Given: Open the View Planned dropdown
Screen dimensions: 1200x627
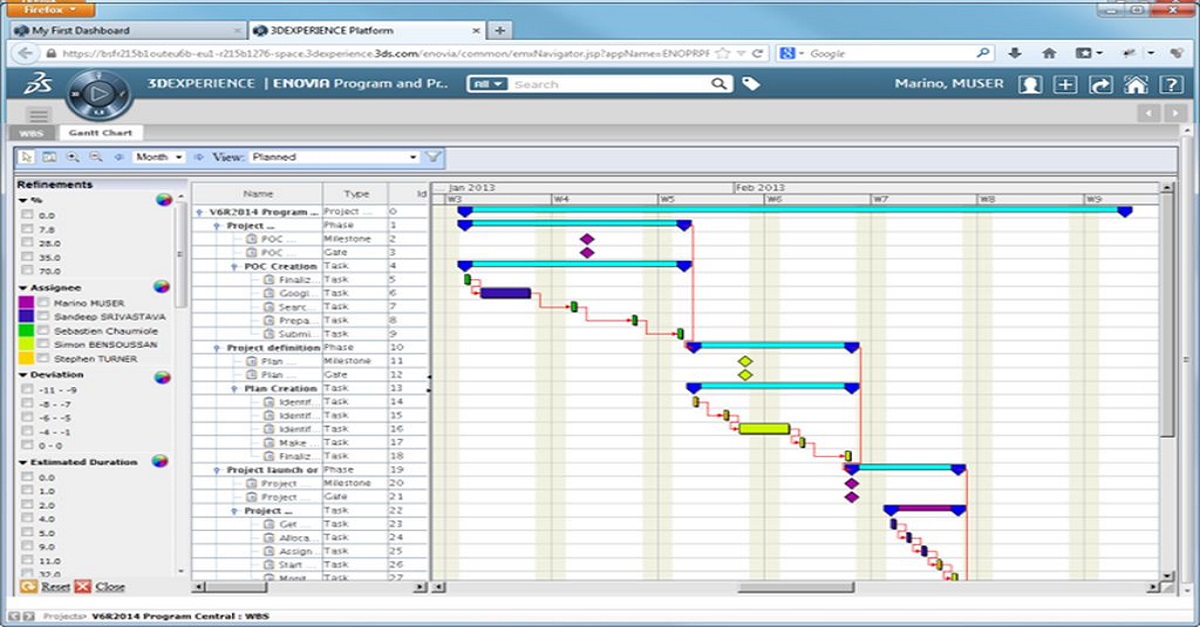Looking at the screenshot, I should (x=333, y=157).
